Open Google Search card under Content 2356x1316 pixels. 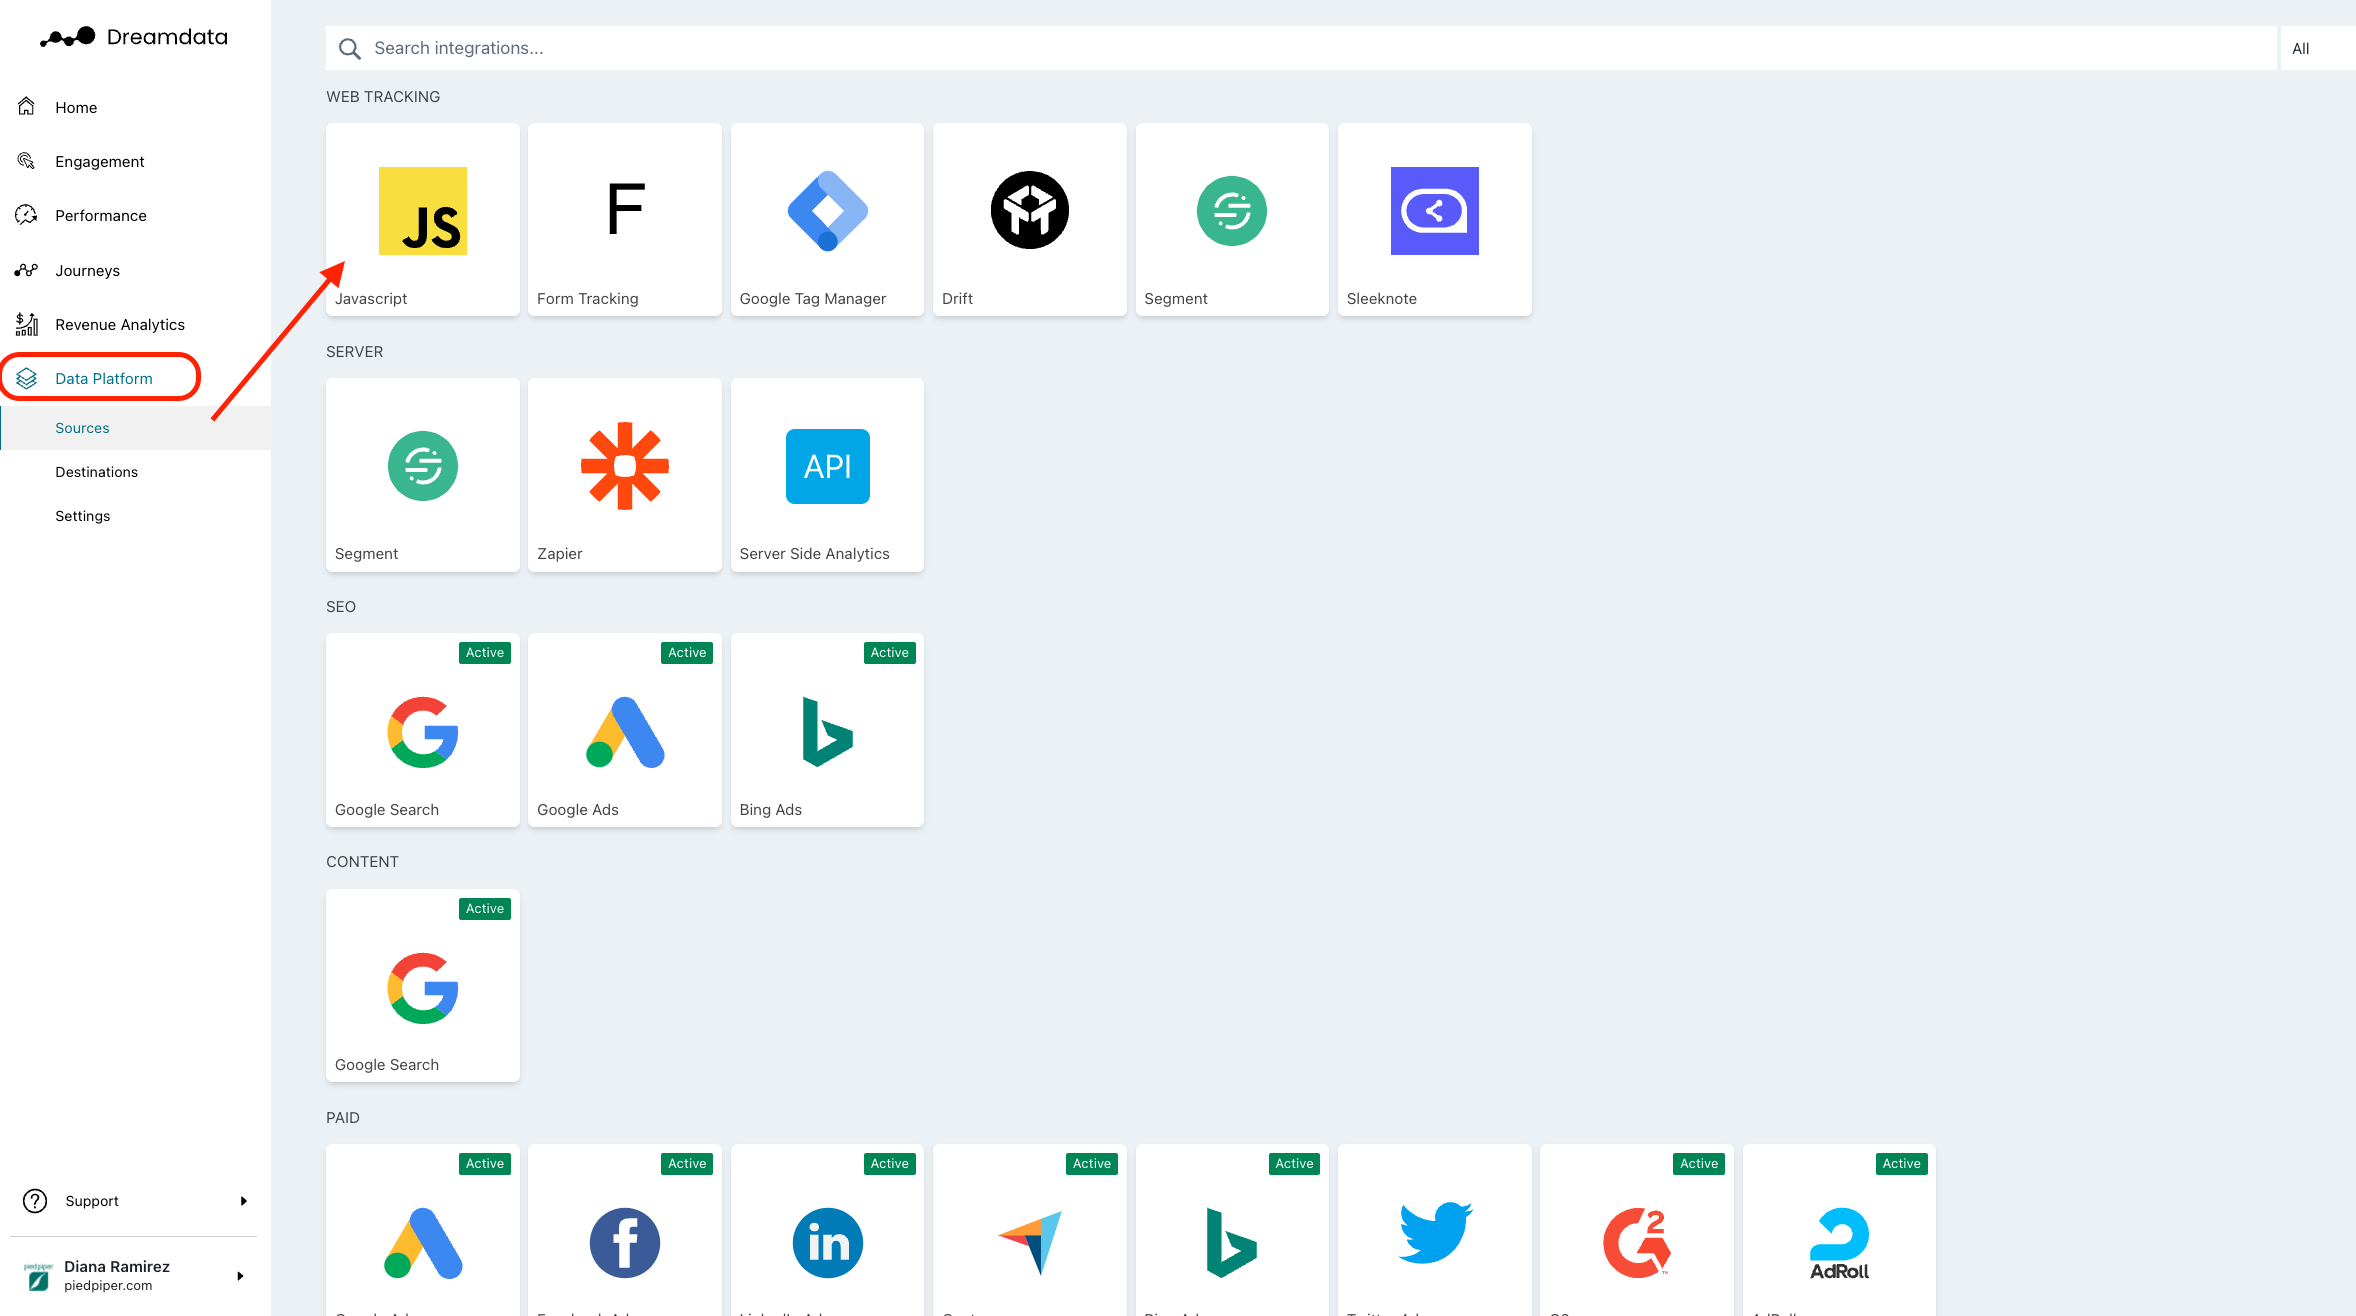[422, 986]
